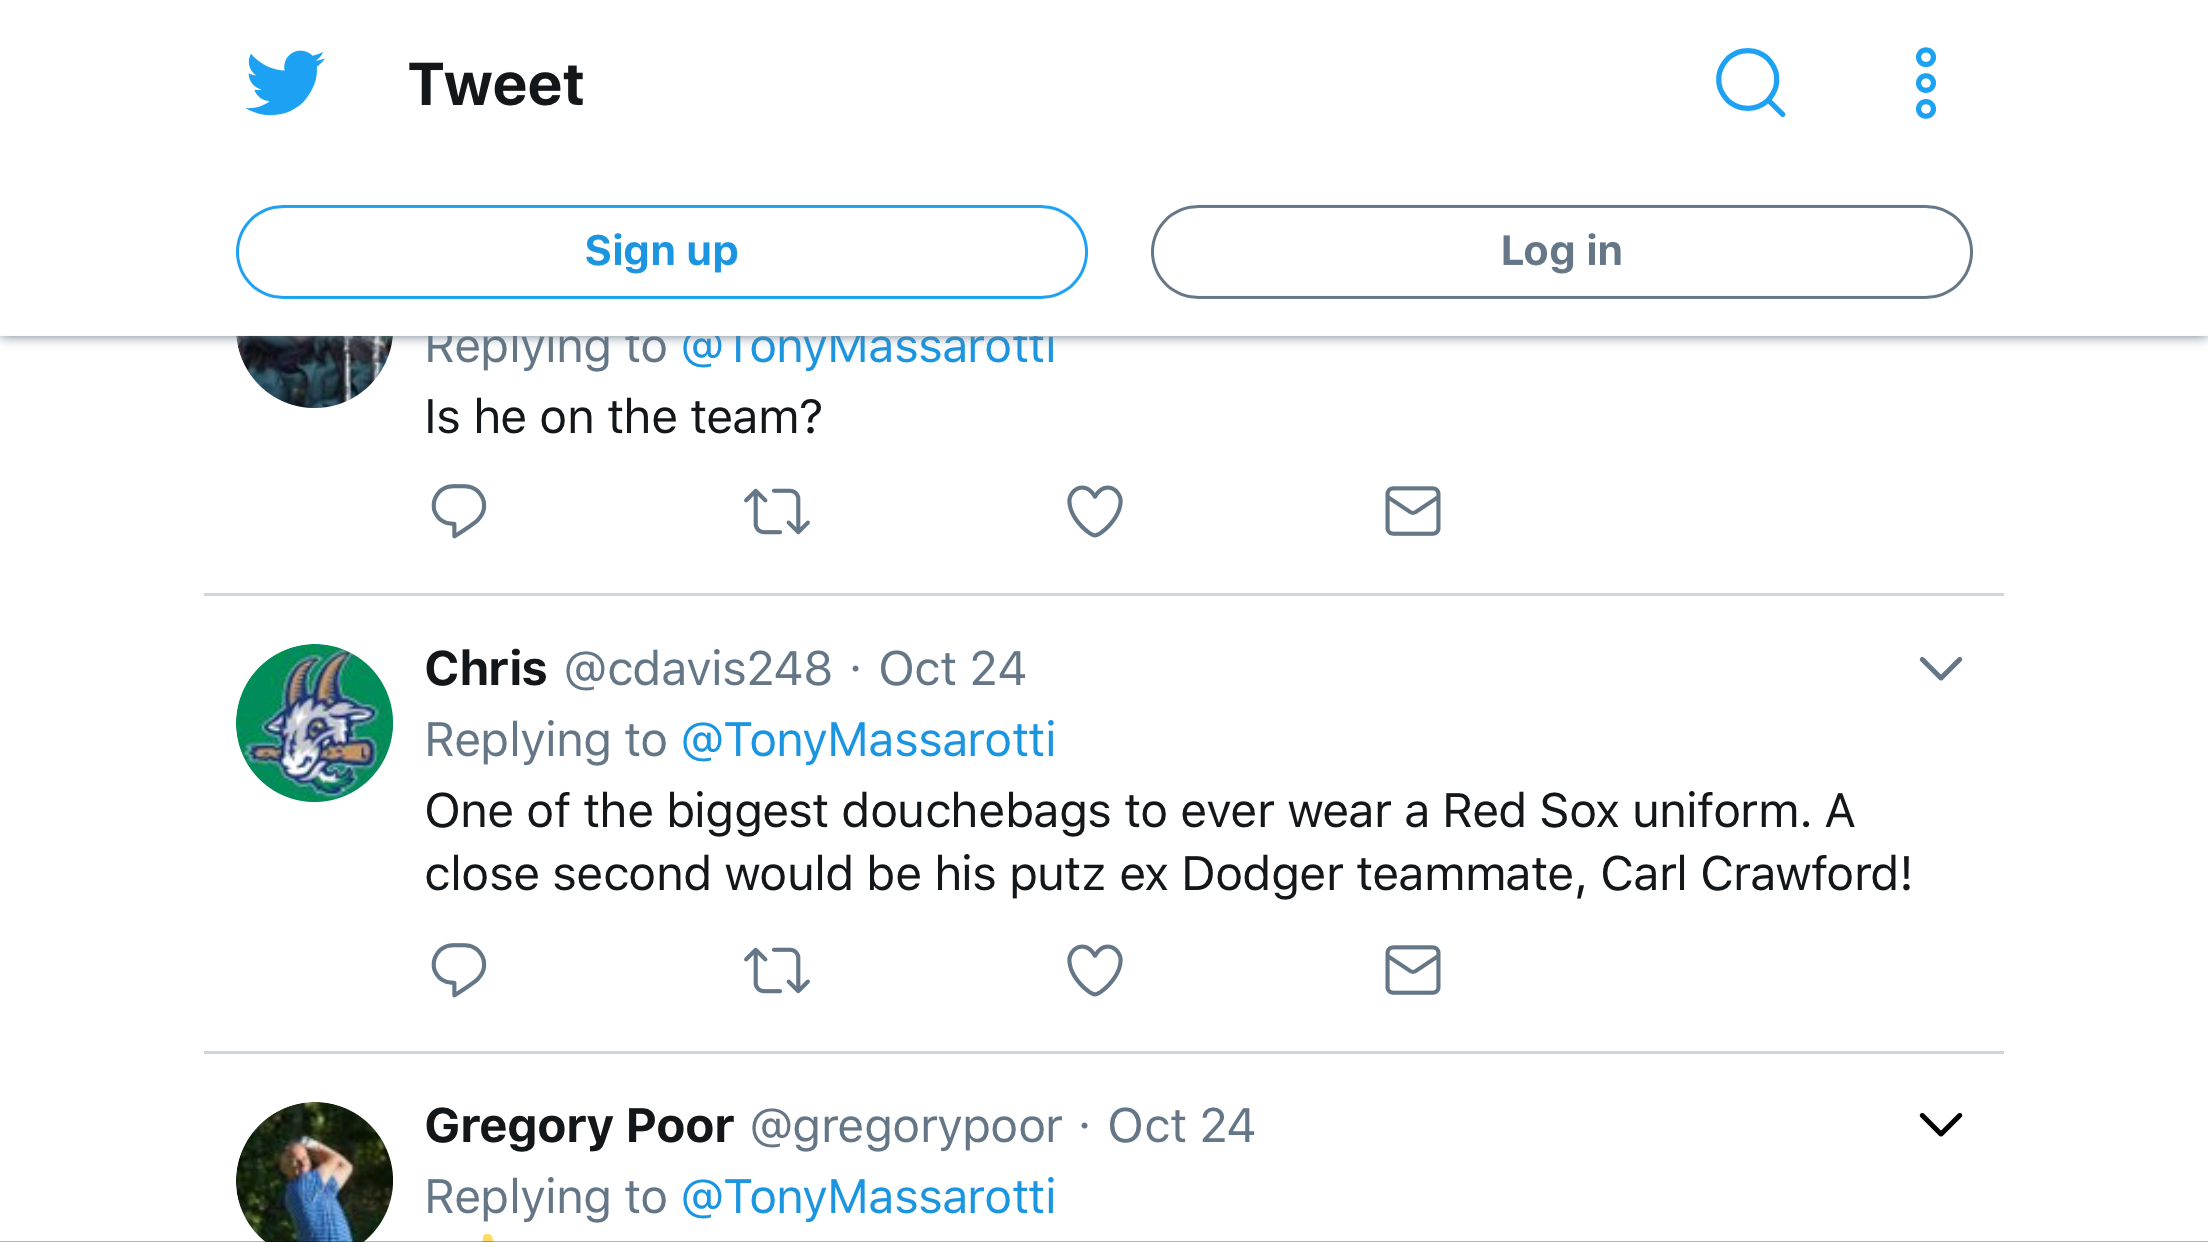Screen dimensions: 2208x1242
Task: Click the Twitter bird logo
Action: click(x=285, y=83)
